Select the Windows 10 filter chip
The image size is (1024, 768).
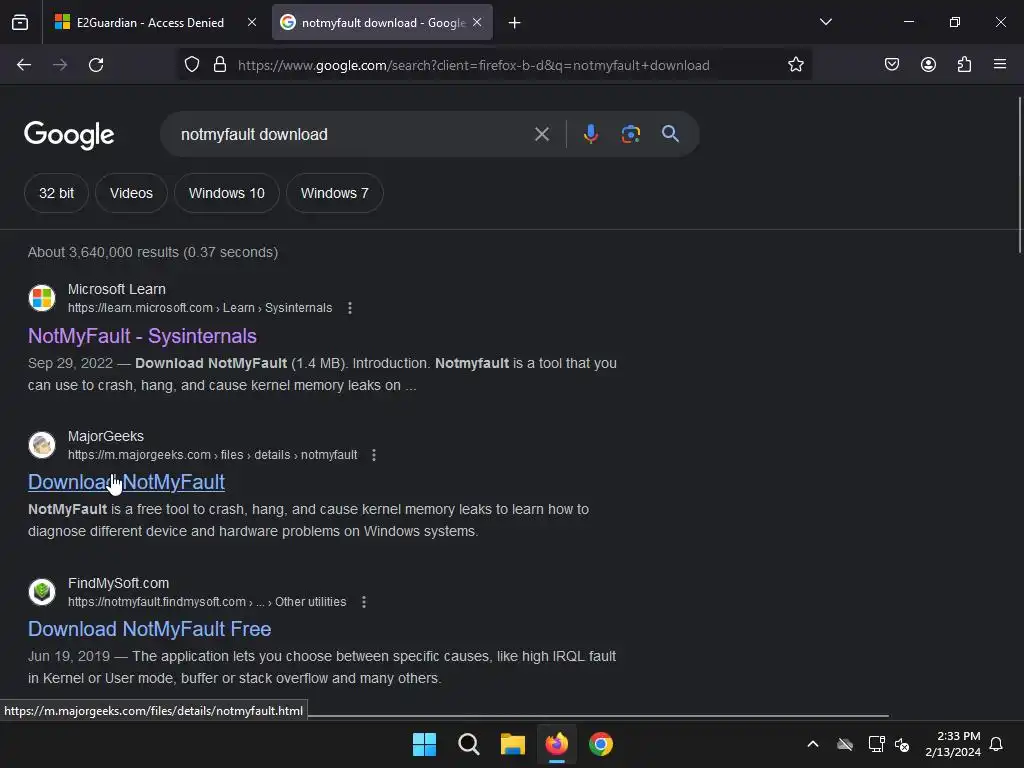(227, 193)
